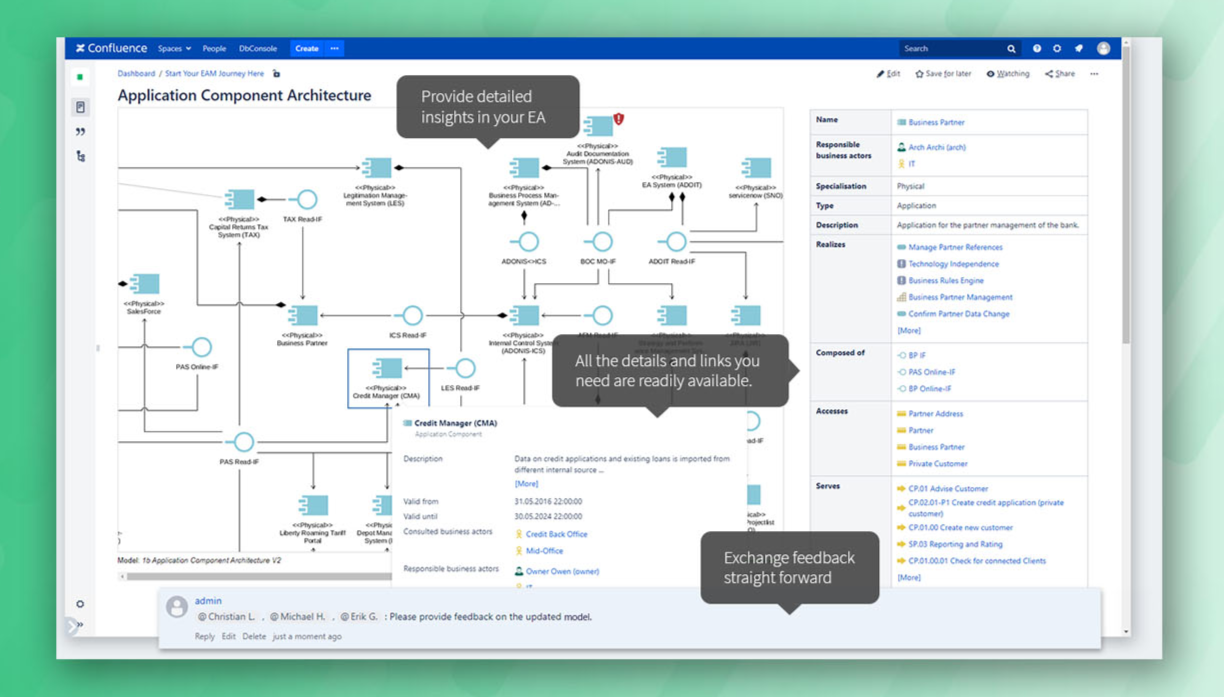Delete the admin comment
The height and width of the screenshot is (697, 1224).
pos(254,636)
